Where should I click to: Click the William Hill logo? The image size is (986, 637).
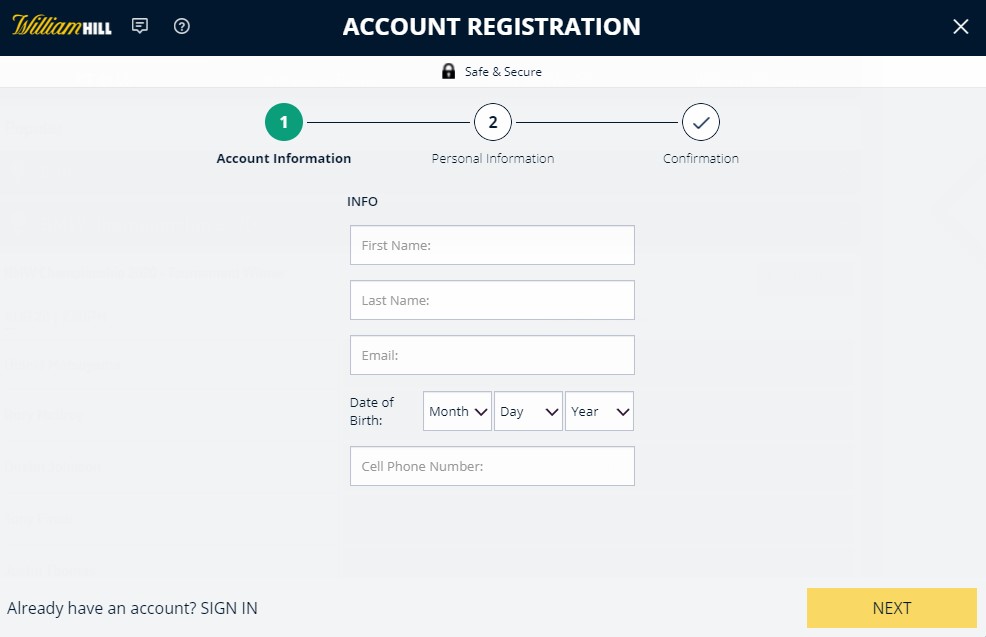coord(62,26)
